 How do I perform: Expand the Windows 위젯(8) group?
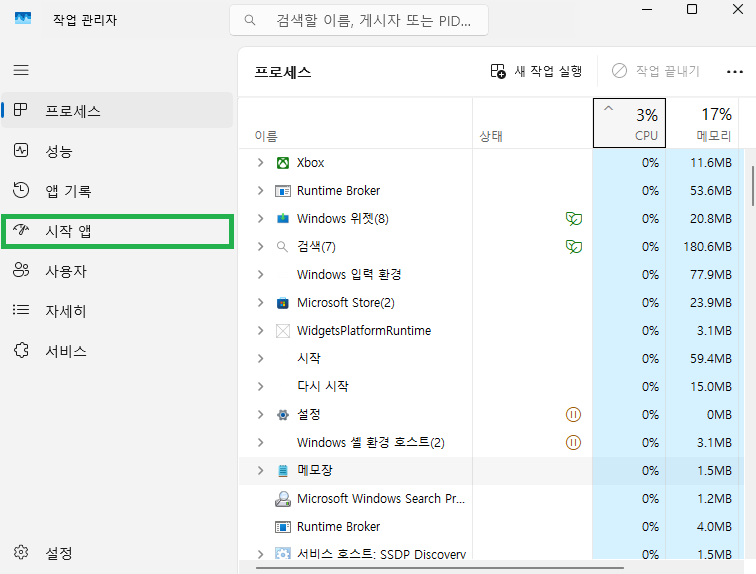tap(260, 219)
